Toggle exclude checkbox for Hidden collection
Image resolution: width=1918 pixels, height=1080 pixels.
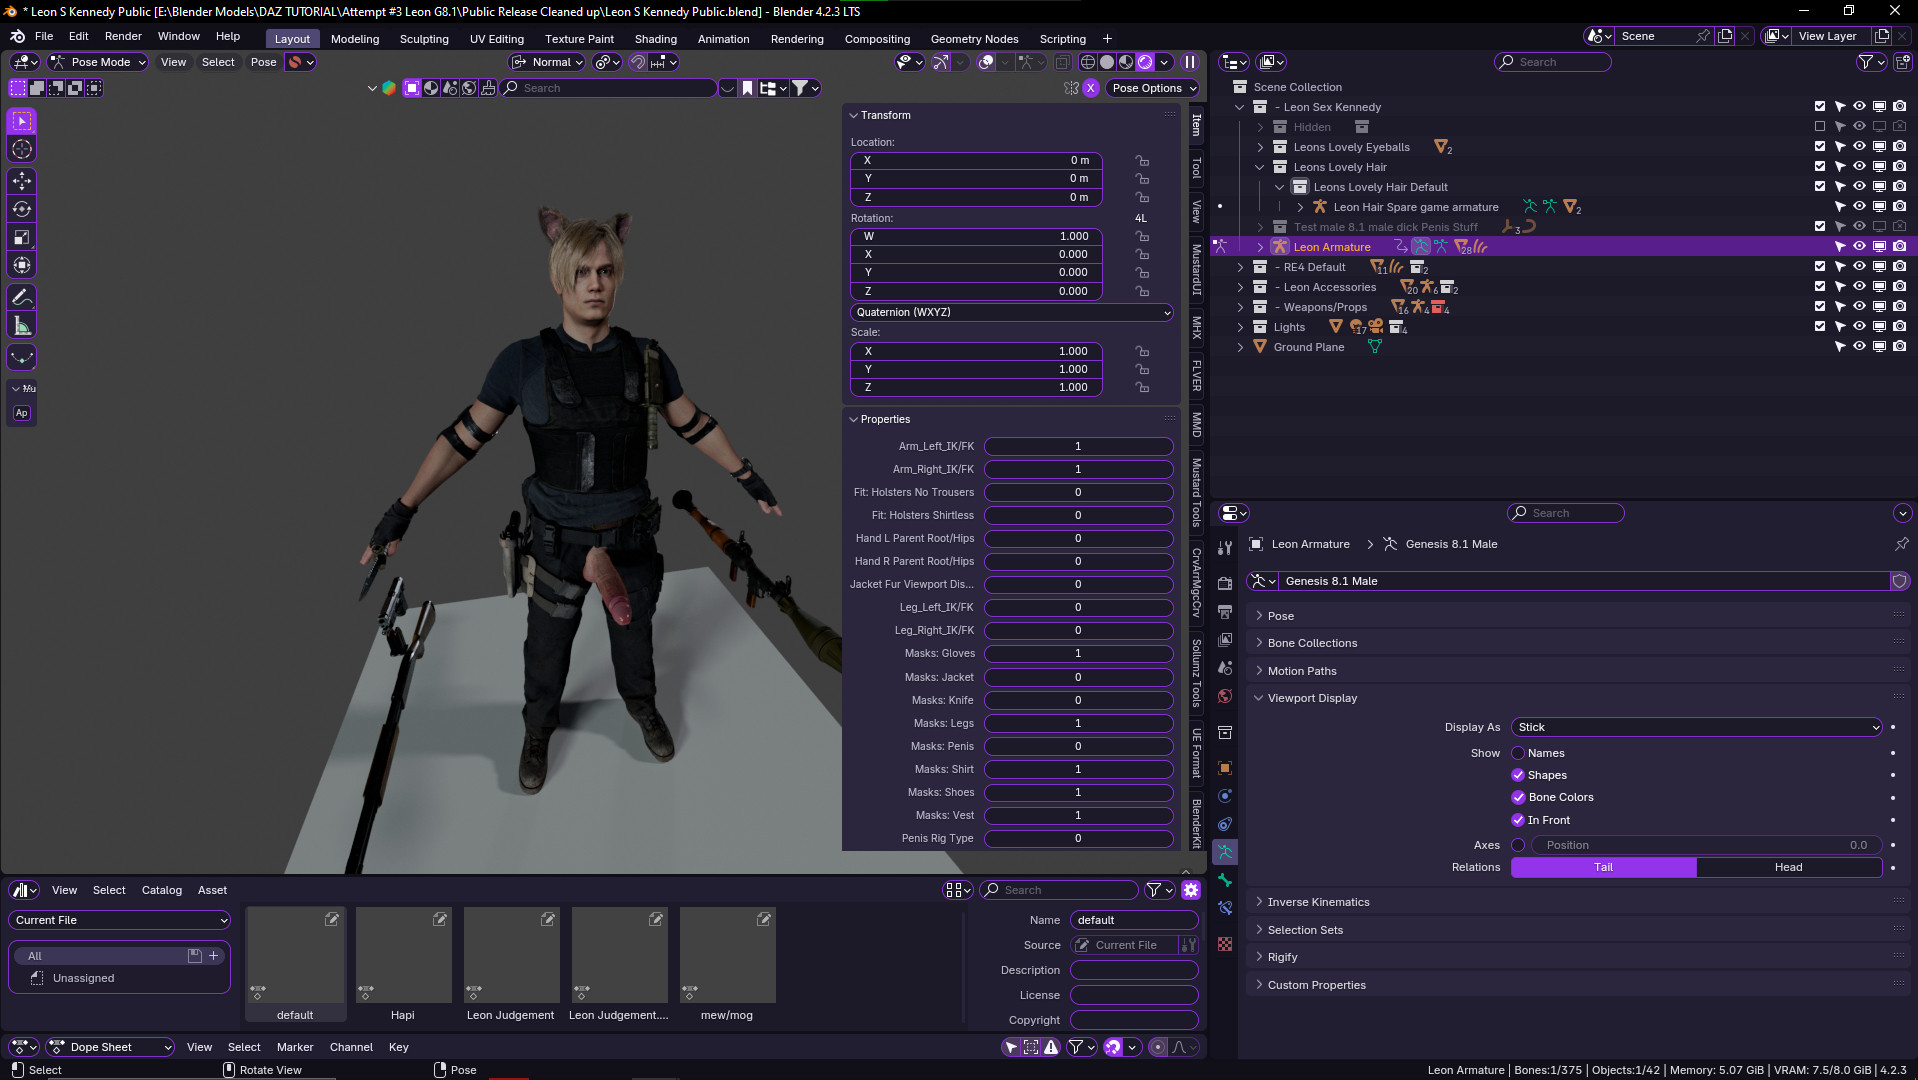coord(1820,127)
